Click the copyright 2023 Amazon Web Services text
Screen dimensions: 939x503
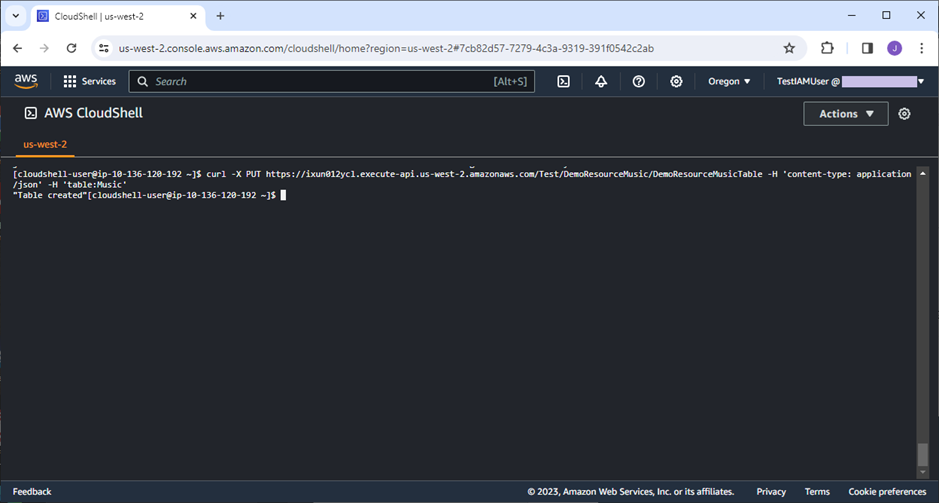click(x=631, y=492)
